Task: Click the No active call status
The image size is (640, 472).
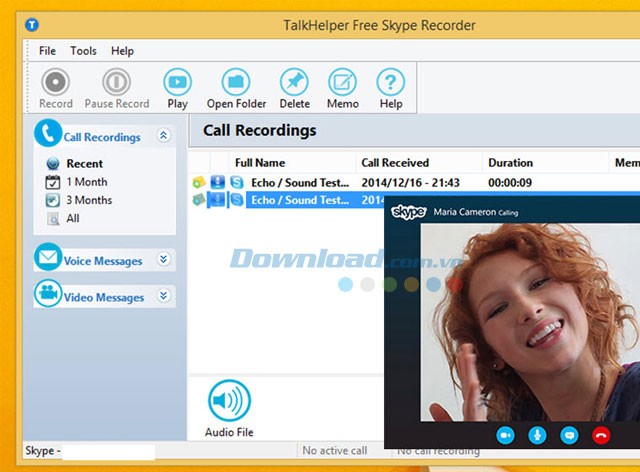Action: pos(335,450)
